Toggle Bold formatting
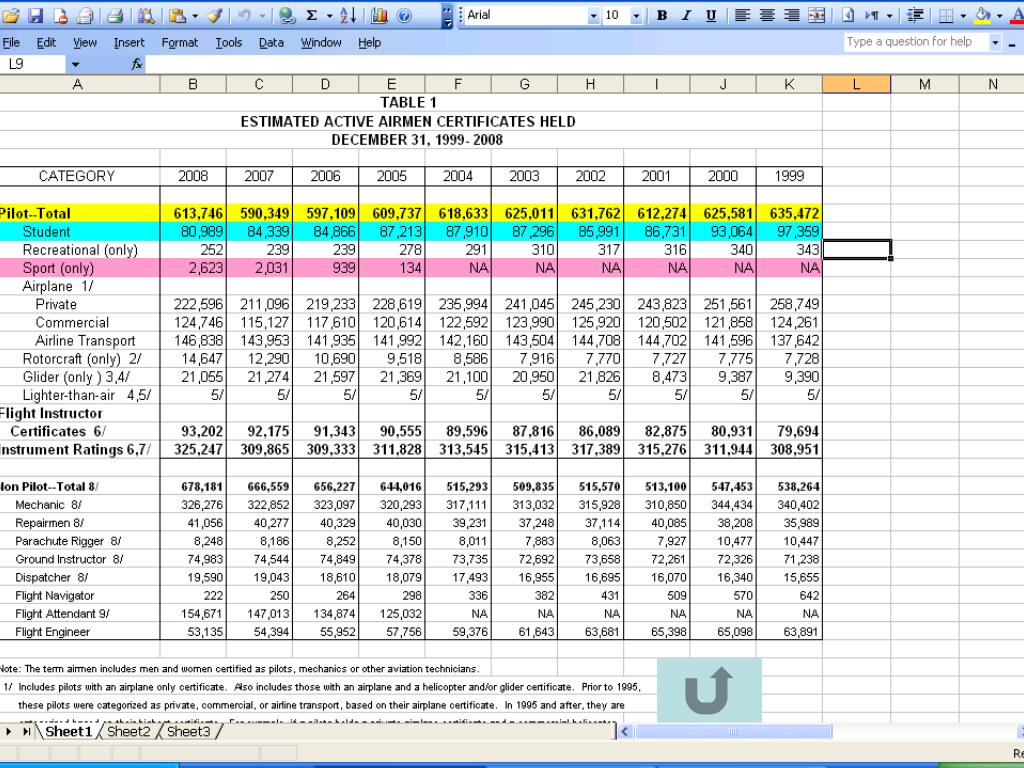Viewport: 1024px width, 768px height. pyautogui.click(x=662, y=15)
